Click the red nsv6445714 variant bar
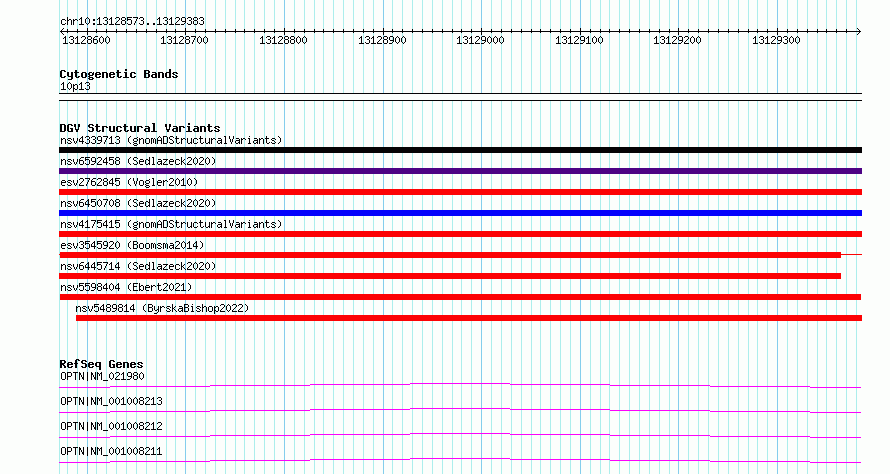 [x=450, y=276]
